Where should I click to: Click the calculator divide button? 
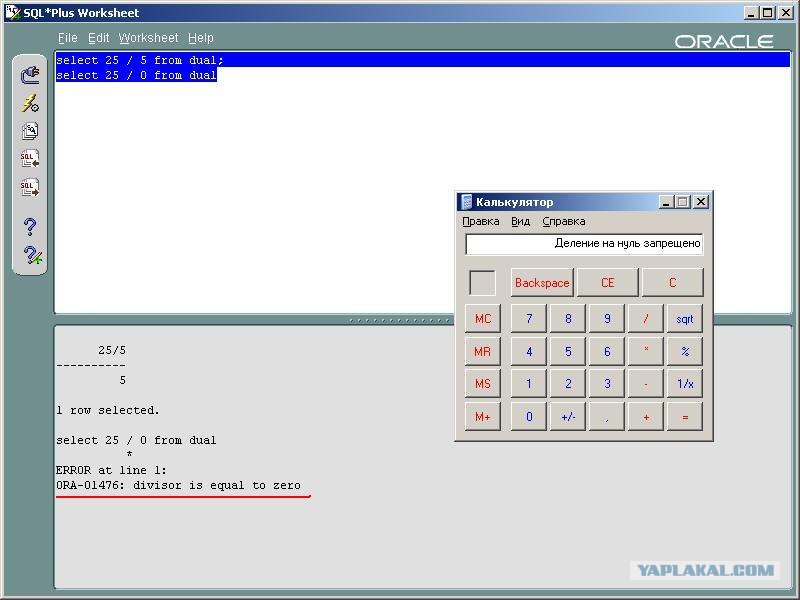[x=646, y=319]
